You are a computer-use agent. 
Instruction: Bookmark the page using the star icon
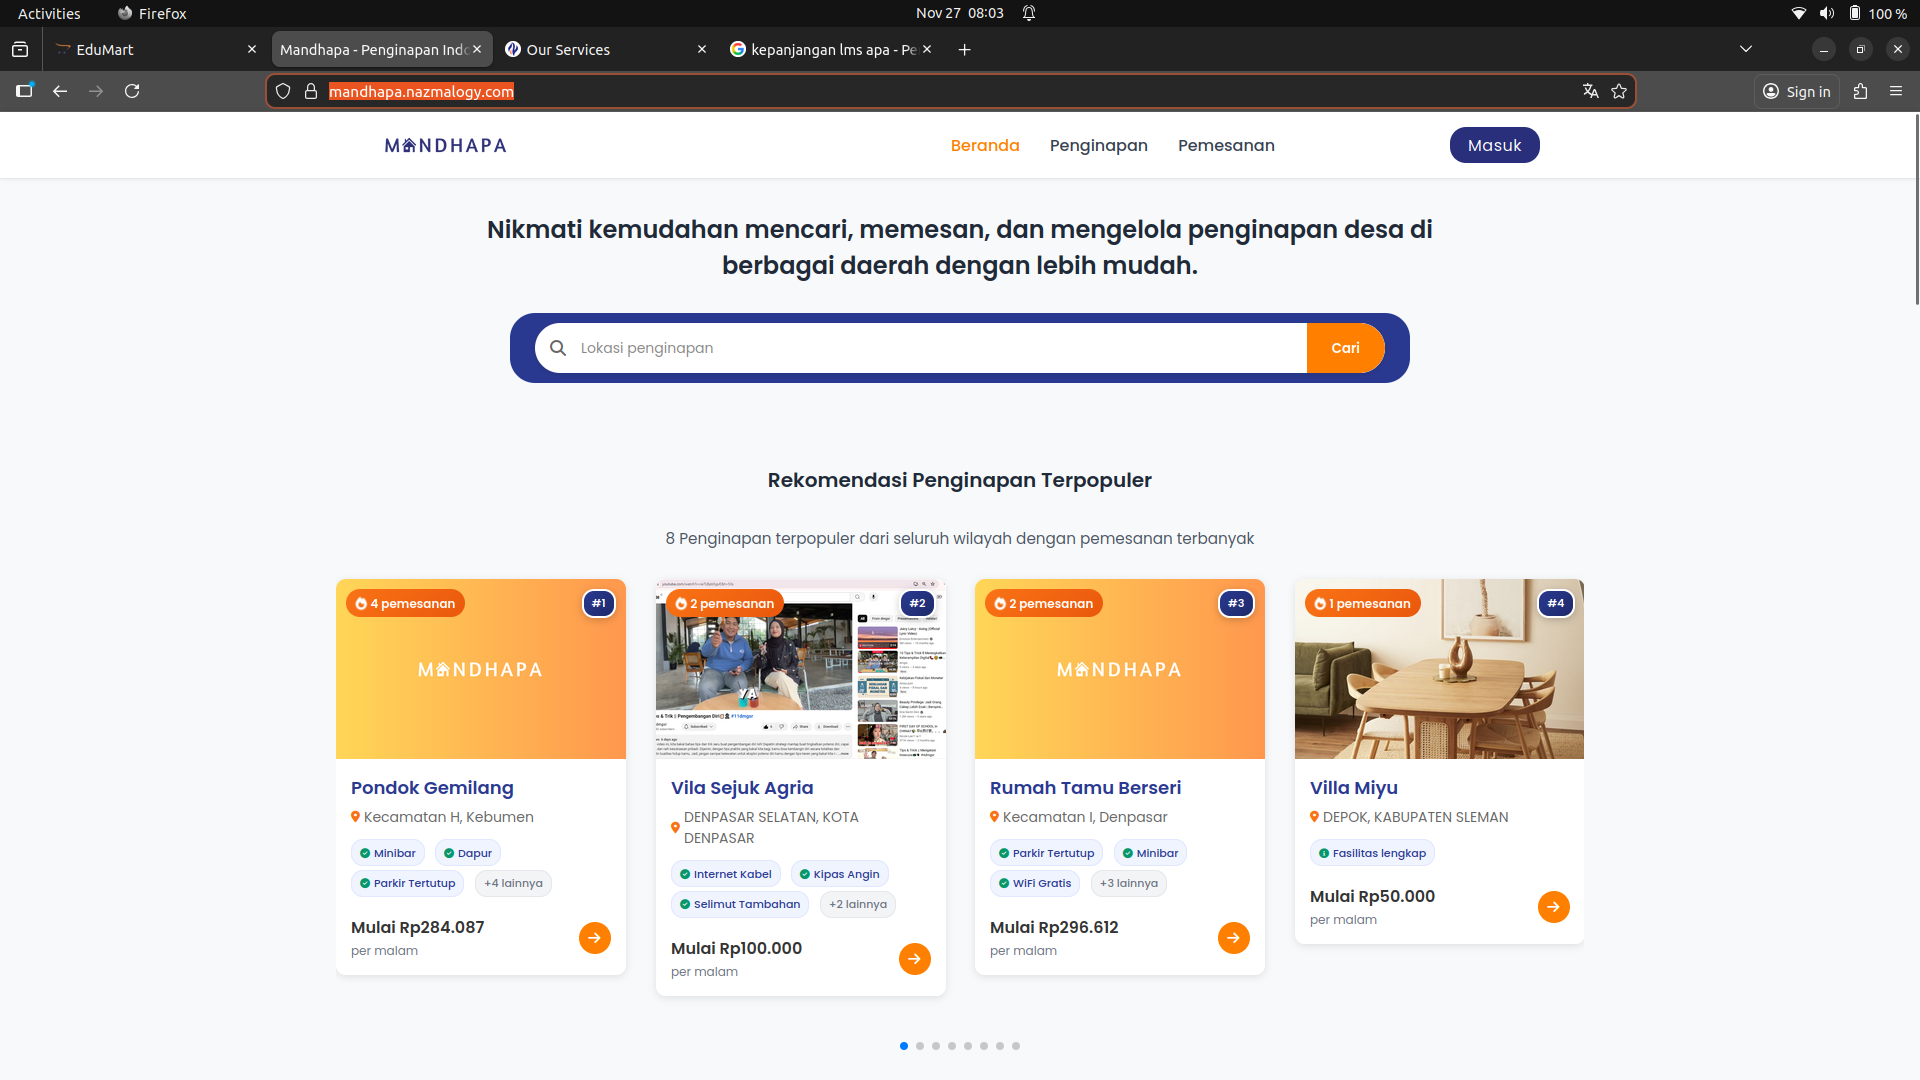pos(1620,91)
